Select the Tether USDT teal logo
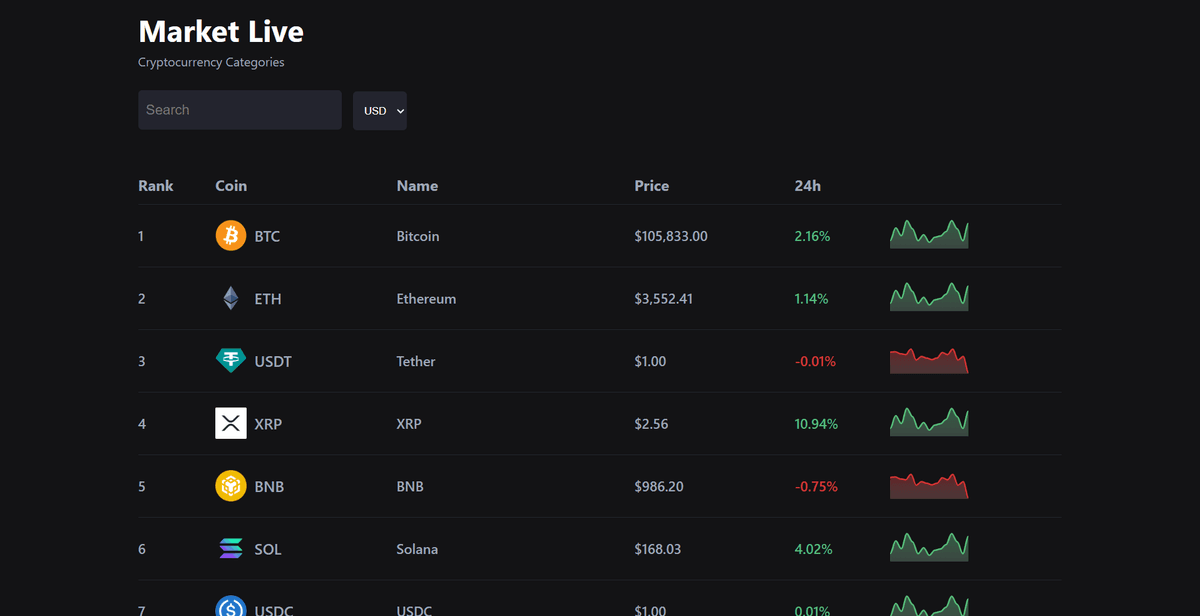Viewport: 1200px width, 616px height. pos(231,360)
